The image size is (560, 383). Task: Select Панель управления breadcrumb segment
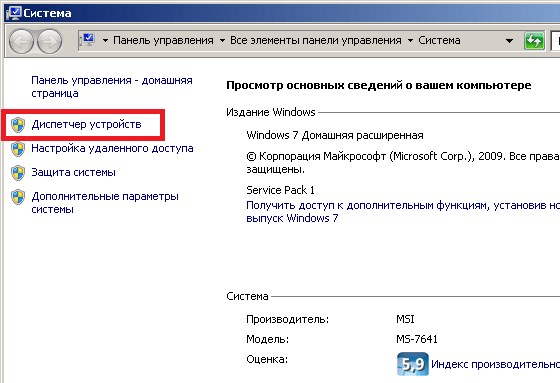point(163,40)
